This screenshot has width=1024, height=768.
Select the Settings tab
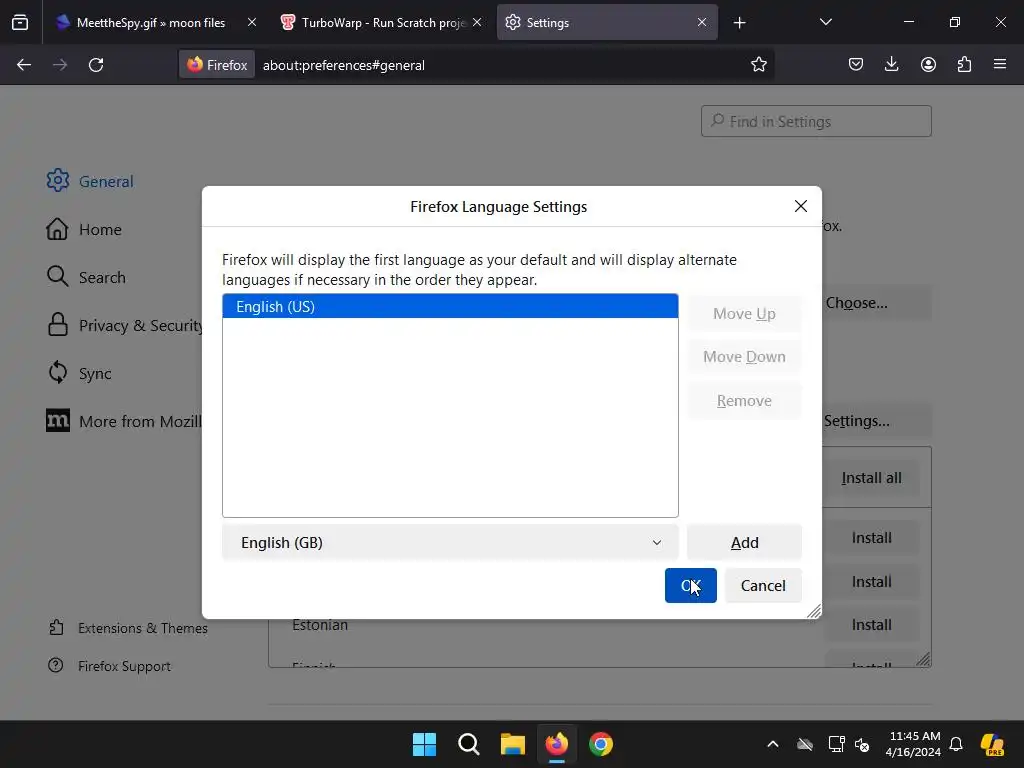(x=607, y=23)
